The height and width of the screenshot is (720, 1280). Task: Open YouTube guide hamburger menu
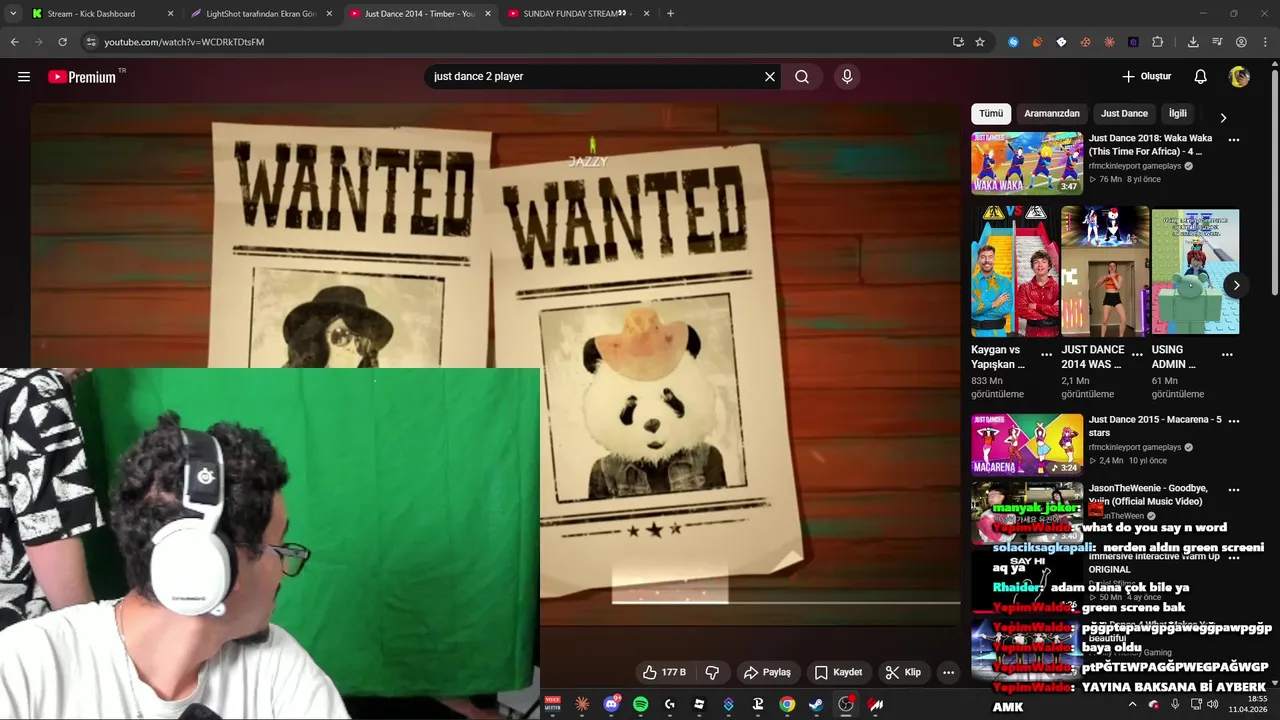coord(24,77)
